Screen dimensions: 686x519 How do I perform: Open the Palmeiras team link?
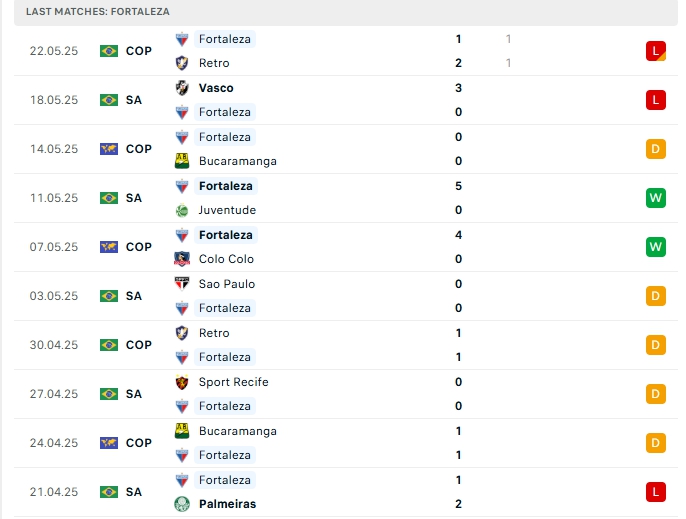(x=227, y=504)
